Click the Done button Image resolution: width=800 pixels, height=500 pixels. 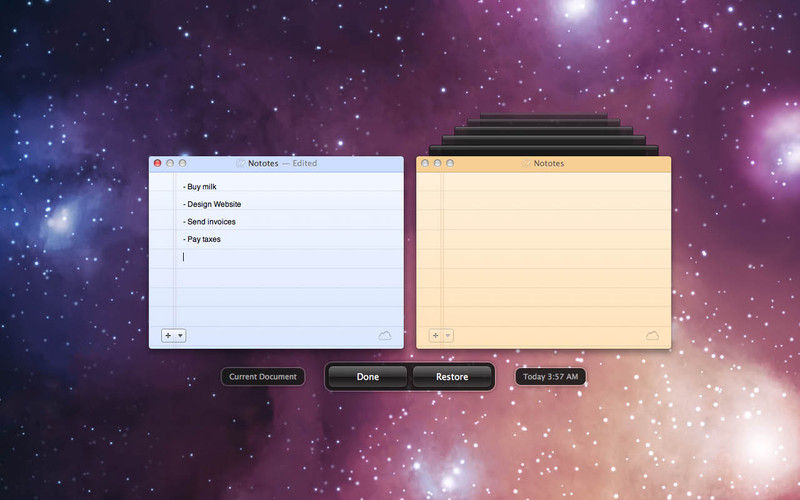pyautogui.click(x=367, y=377)
